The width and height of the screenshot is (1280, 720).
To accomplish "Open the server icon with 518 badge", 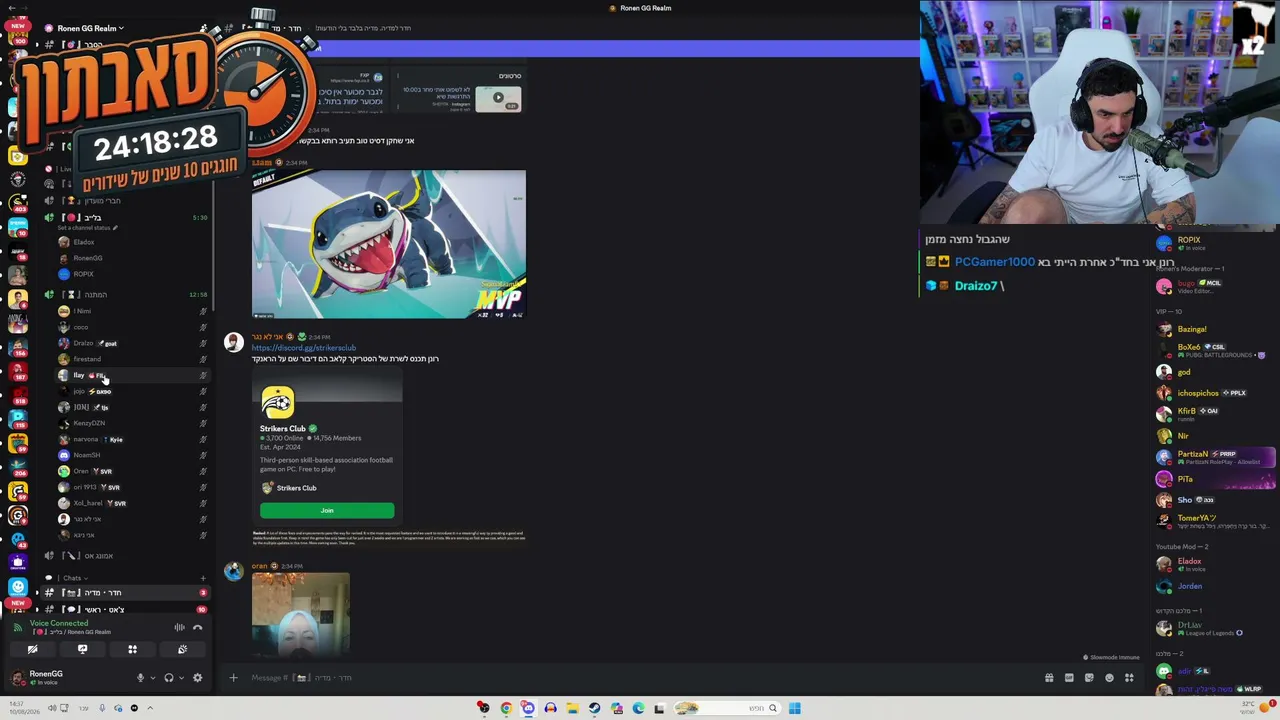I will [x=18, y=419].
